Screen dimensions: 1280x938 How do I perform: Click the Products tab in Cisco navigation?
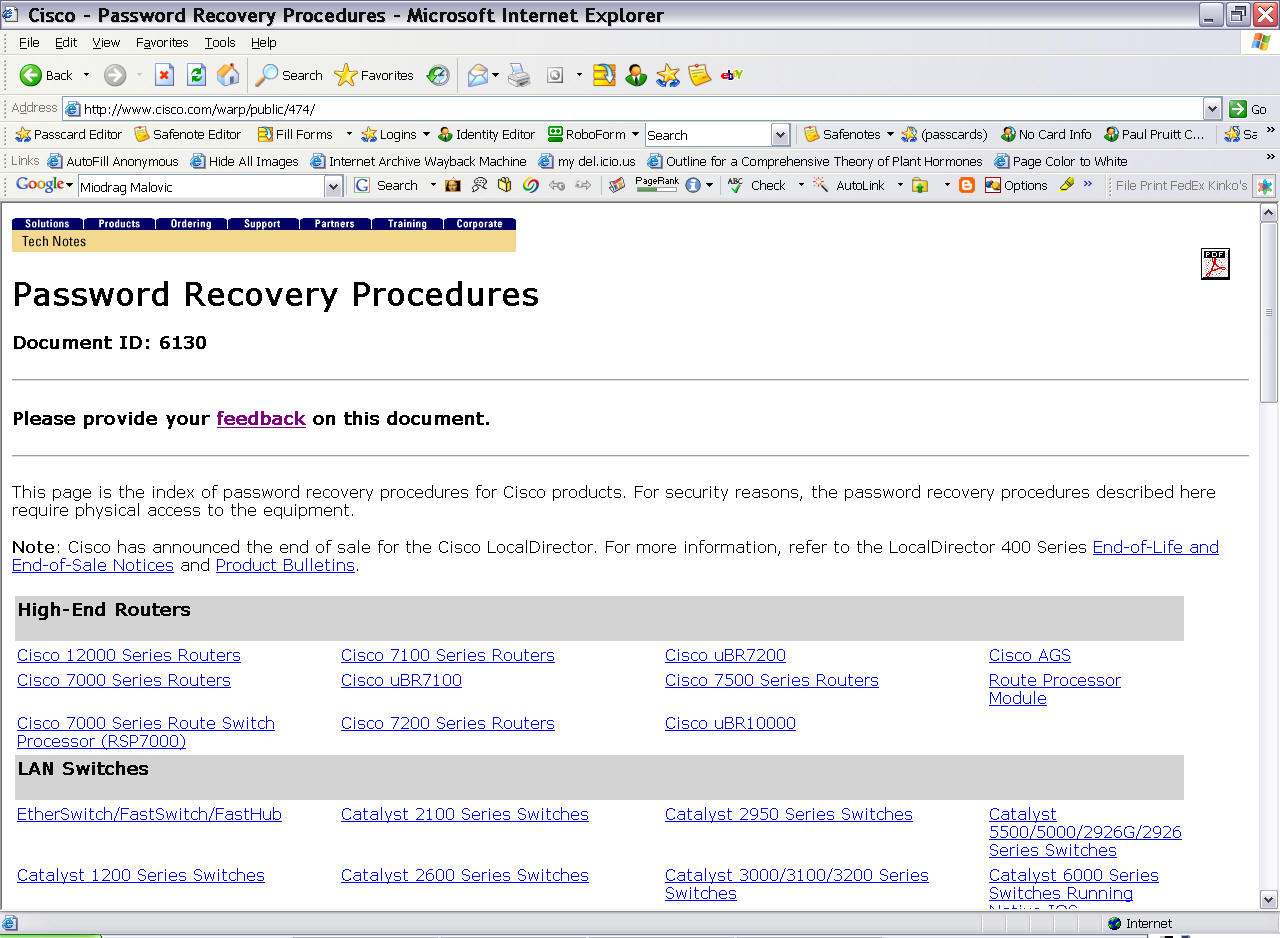click(x=119, y=224)
